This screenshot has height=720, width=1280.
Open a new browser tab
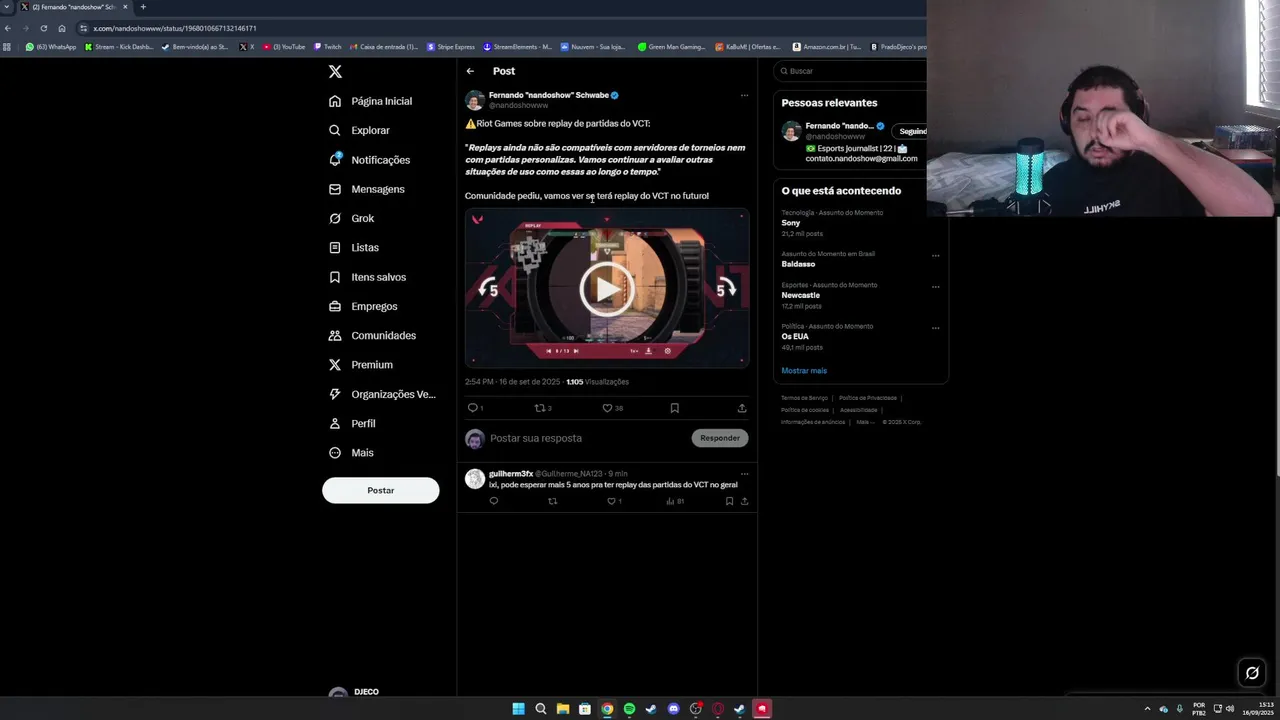point(143,7)
